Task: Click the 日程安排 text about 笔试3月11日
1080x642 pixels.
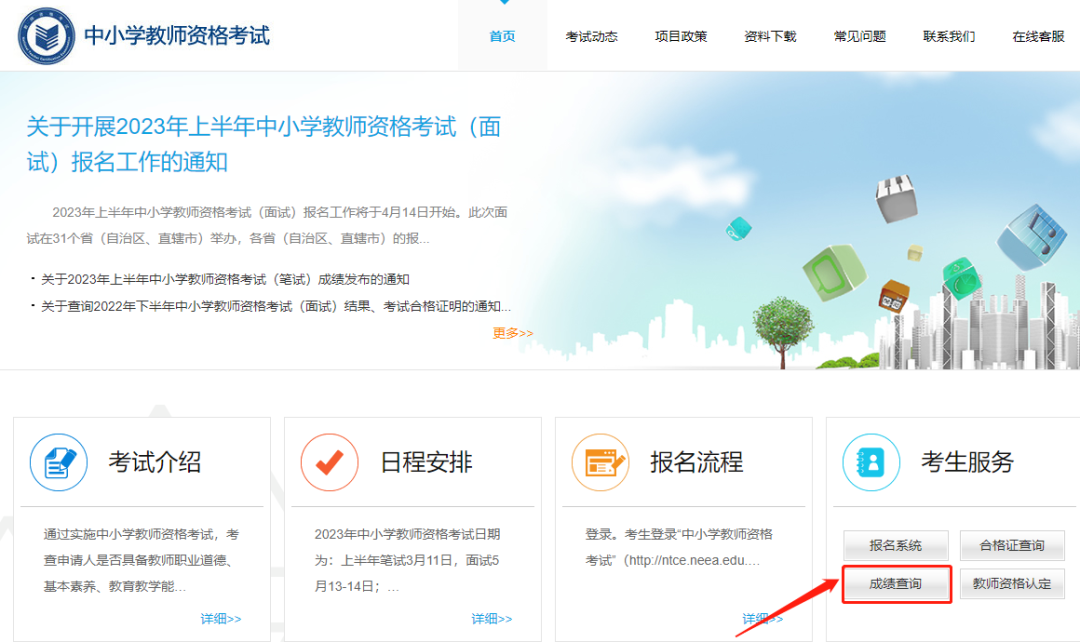Action: 407,560
